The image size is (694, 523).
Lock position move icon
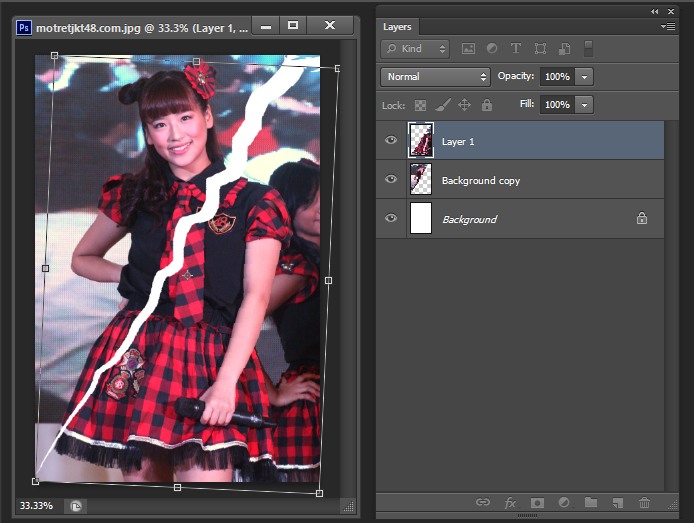464,105
